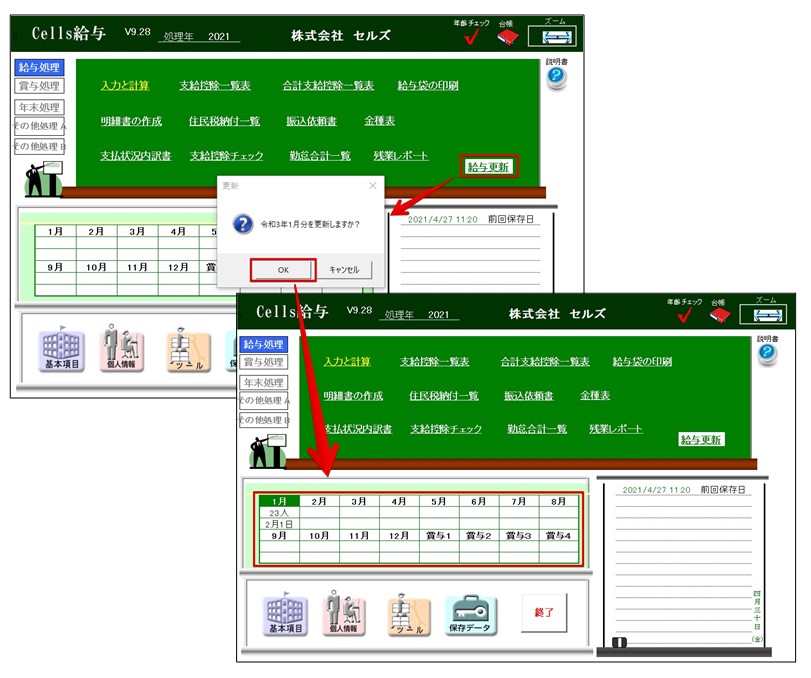Select 賞与処理 tab in front window
The image size is (811, 678).
[x=263, y=362]
